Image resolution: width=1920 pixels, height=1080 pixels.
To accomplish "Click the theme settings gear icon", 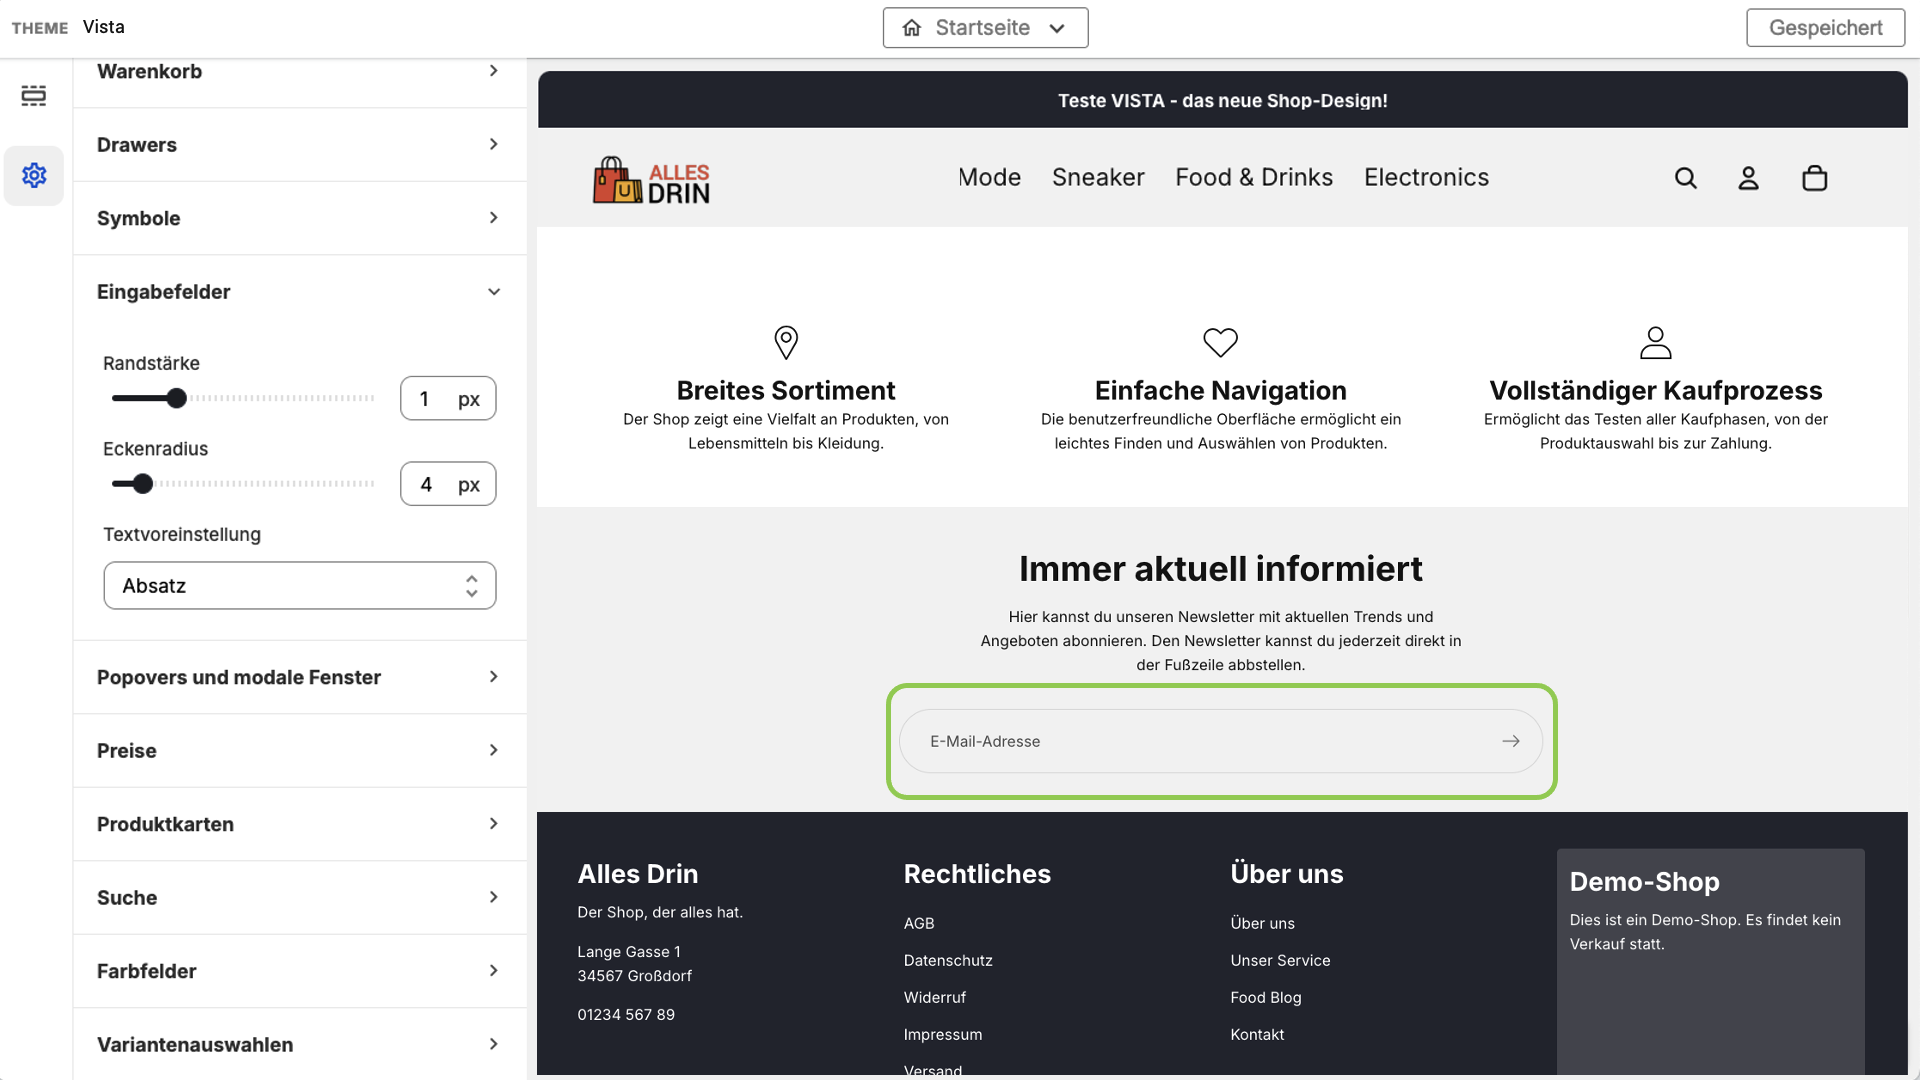I will 34,176.
